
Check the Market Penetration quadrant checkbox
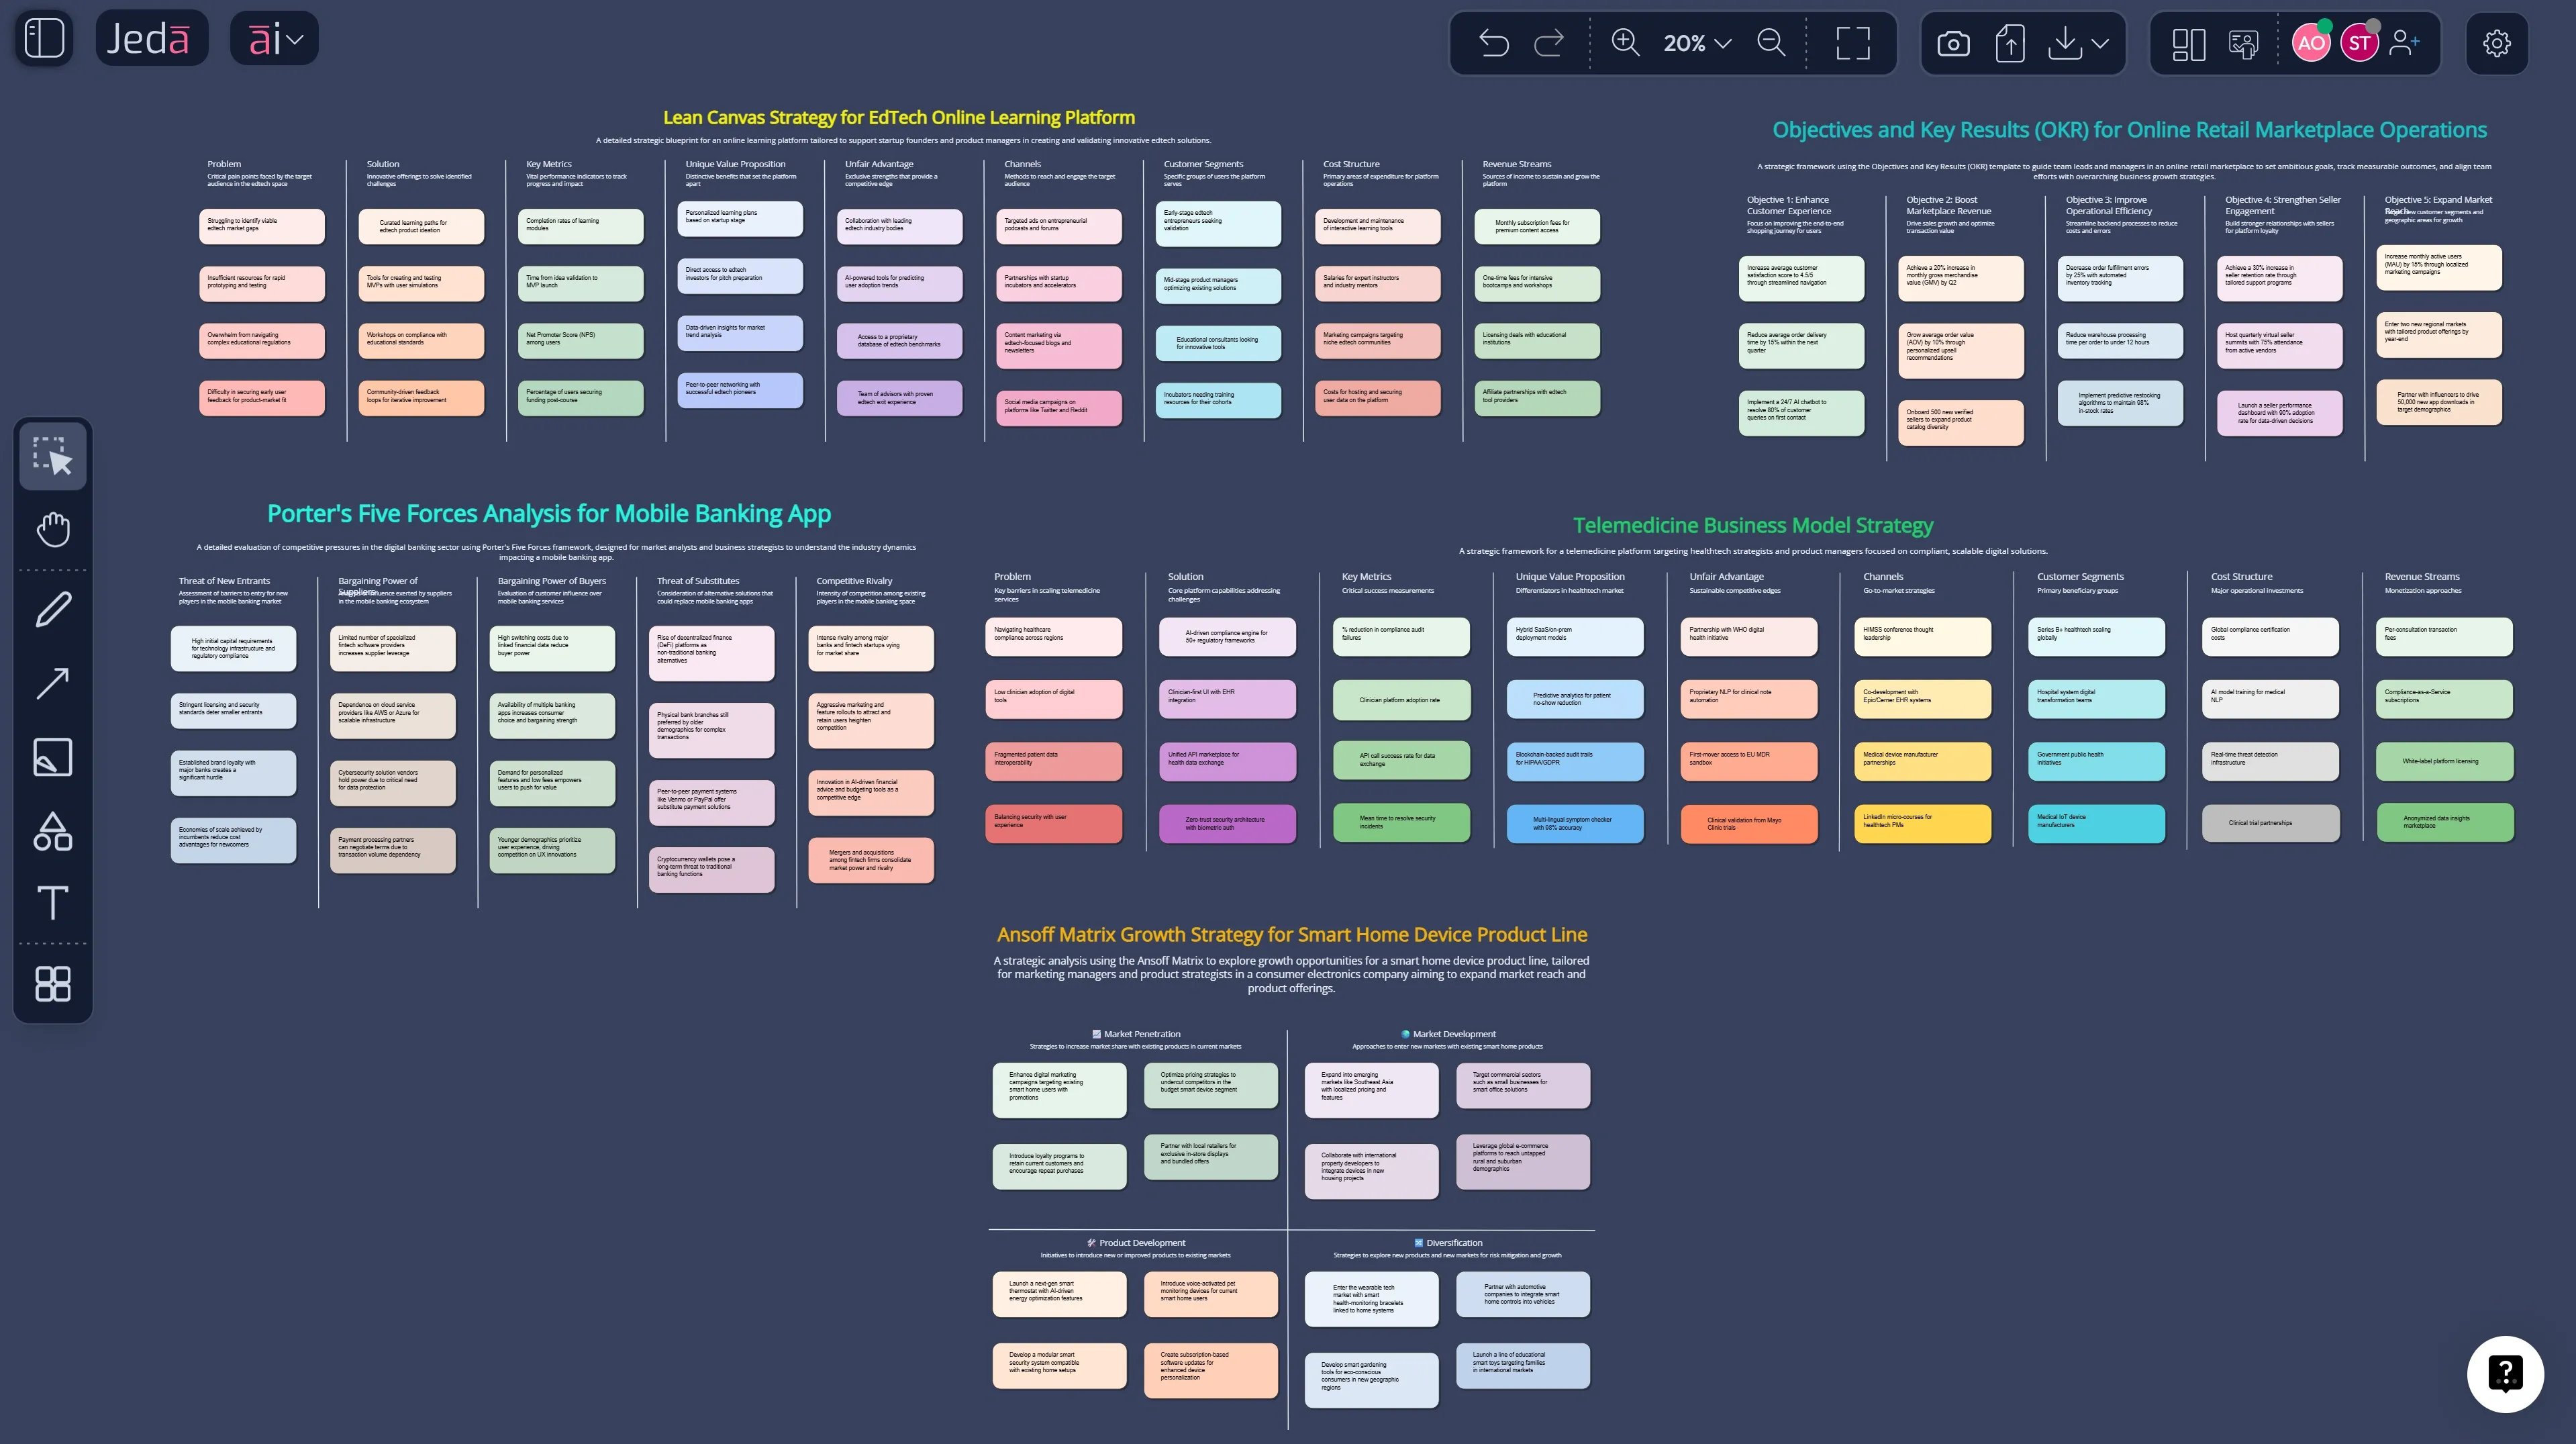pyautogui.click(x=1096, y=1034)
